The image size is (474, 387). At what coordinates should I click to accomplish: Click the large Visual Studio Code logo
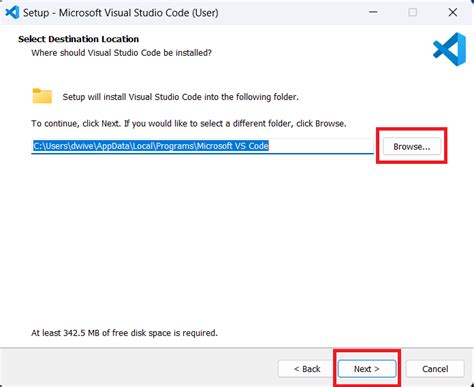click(449, 49)
